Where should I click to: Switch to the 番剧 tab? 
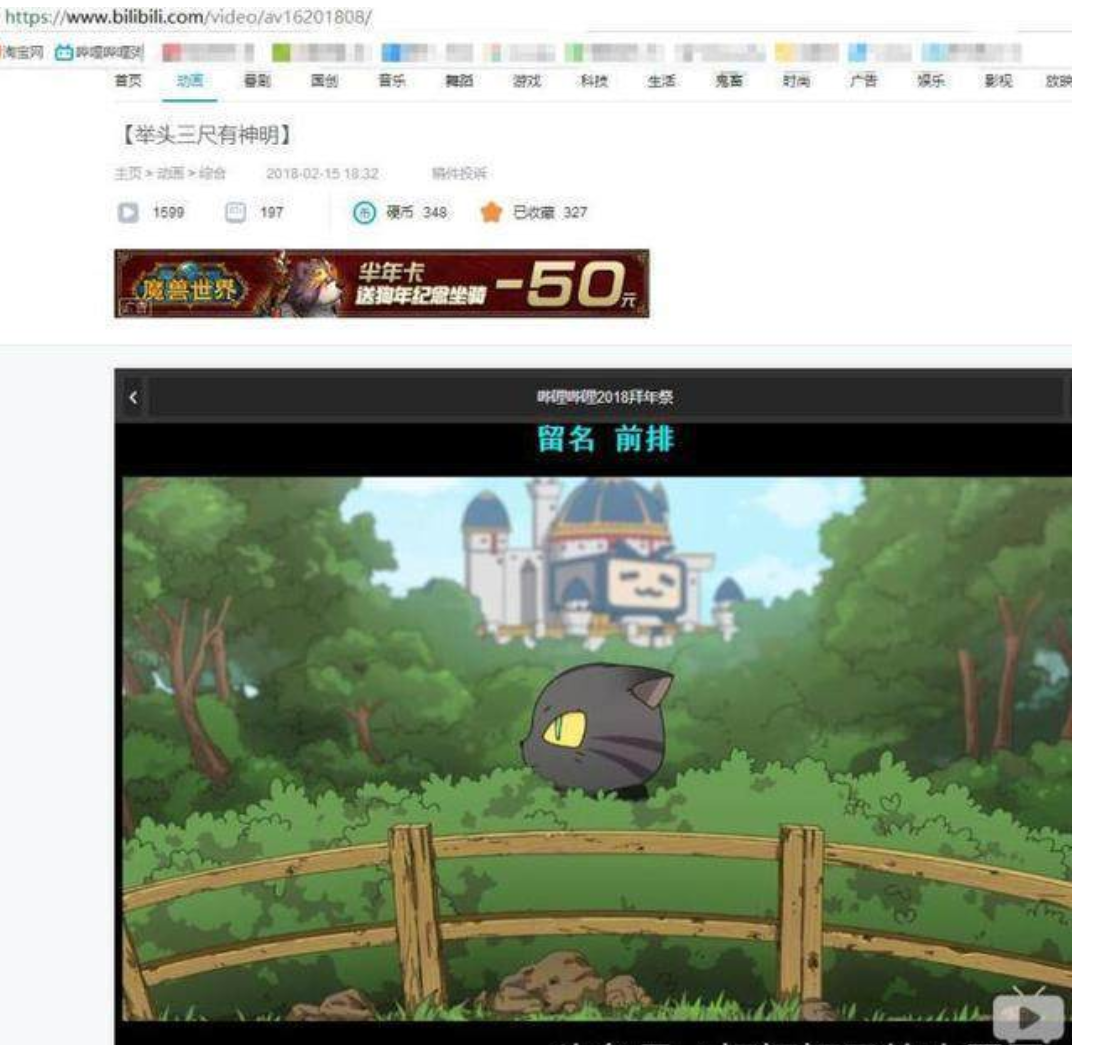pyautogui.click(x=257, y=81)
